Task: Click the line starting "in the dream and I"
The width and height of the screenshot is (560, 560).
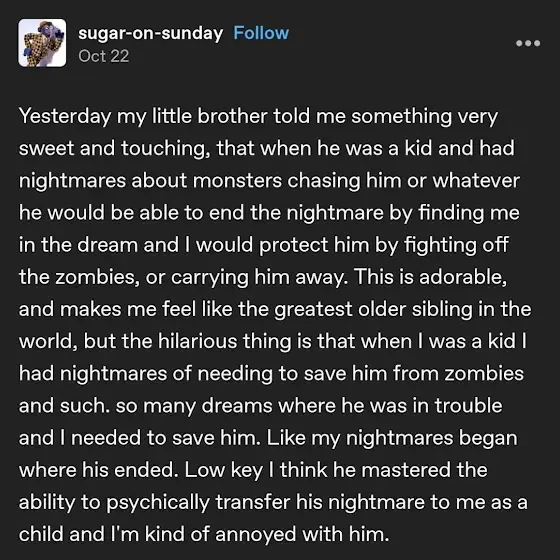Action: click(x=263, y=245)
